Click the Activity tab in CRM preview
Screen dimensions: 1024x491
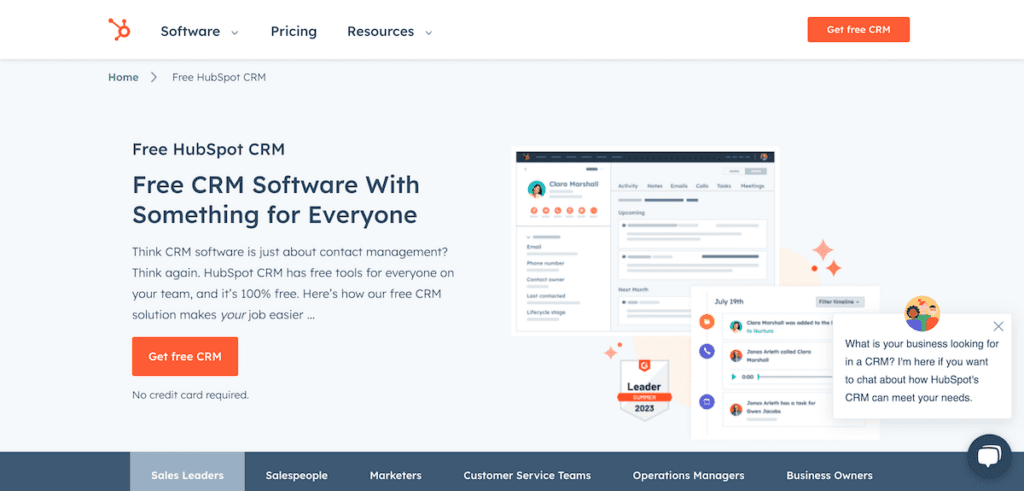(x=628, y=186)
